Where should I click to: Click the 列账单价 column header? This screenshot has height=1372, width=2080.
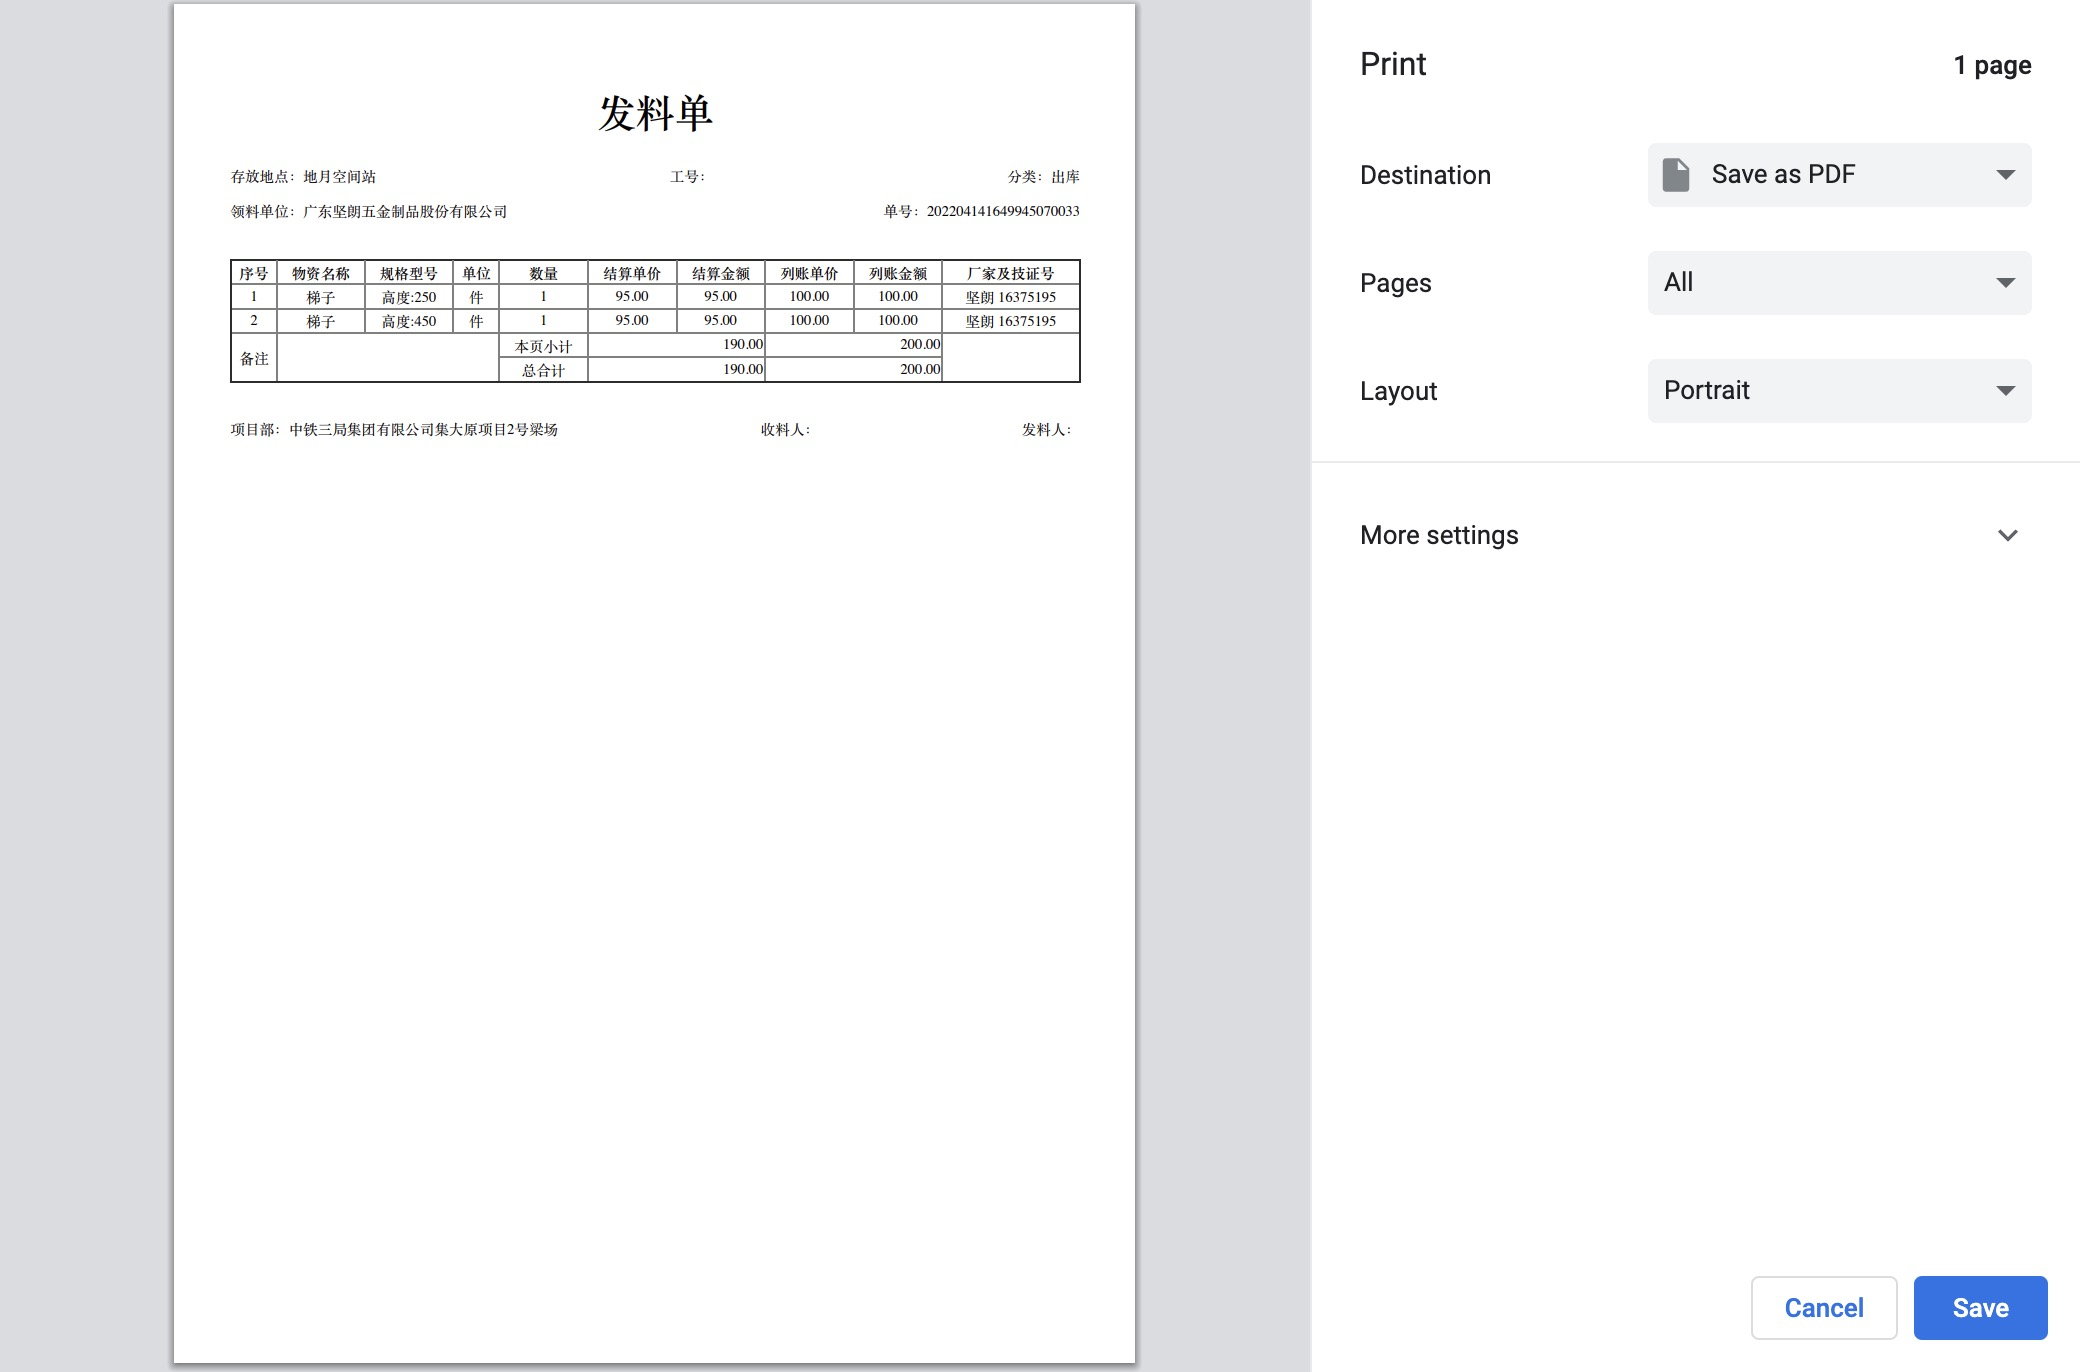tap(809, 273)
